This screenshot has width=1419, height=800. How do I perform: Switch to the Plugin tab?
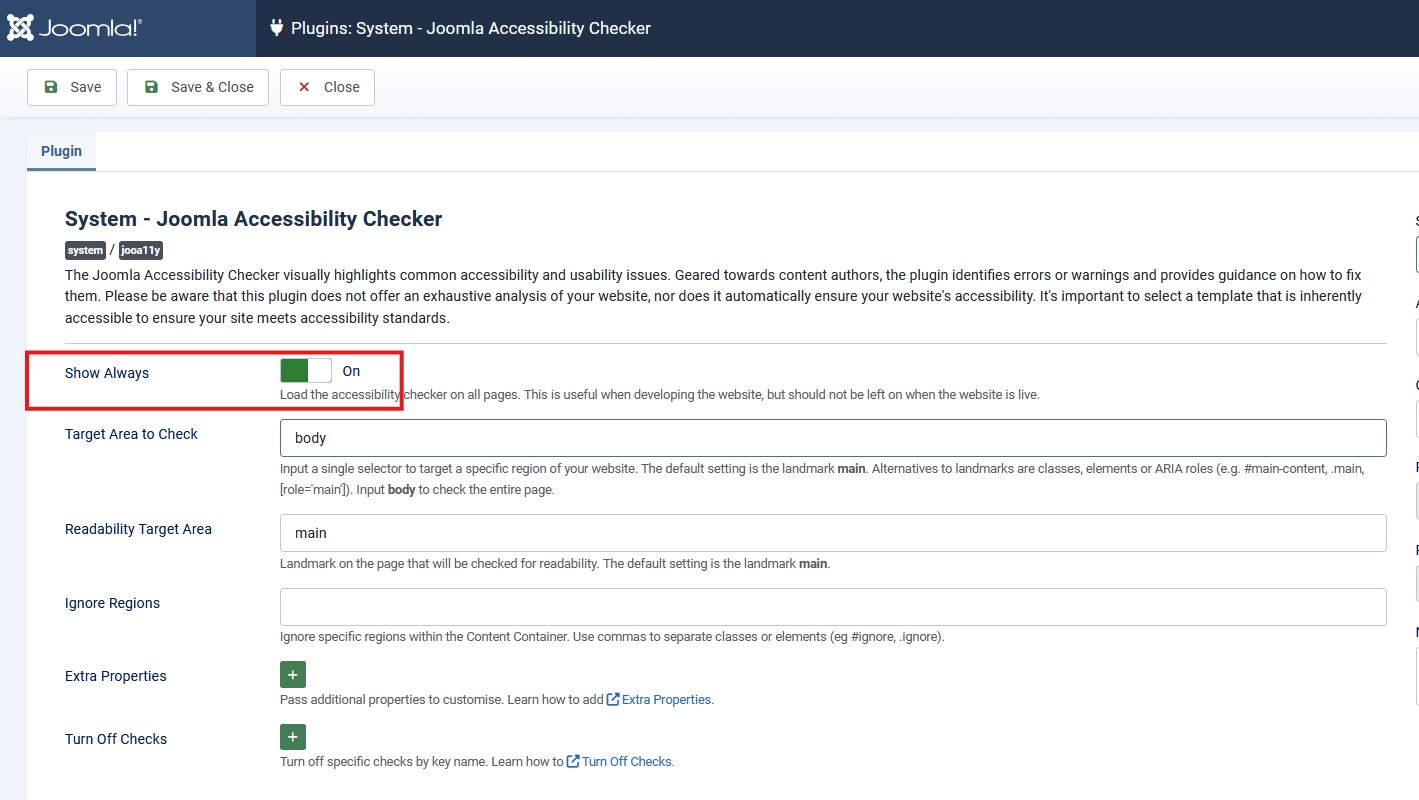(61, 151)
